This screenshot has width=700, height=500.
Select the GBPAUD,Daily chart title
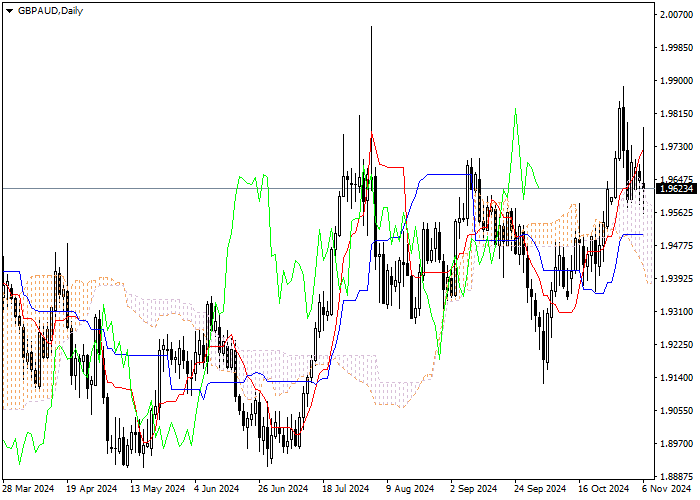coord(50,11)
